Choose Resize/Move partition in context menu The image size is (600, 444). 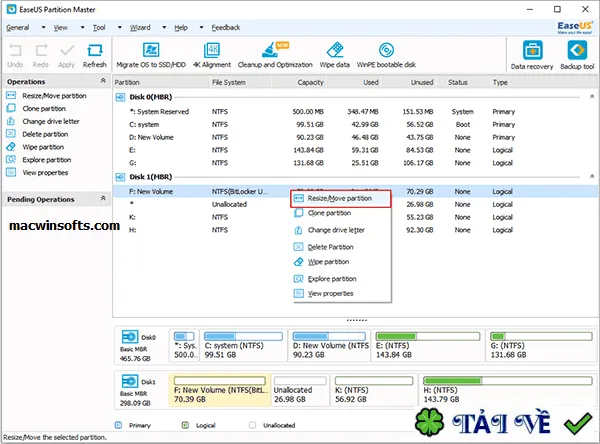pos(341,199)
